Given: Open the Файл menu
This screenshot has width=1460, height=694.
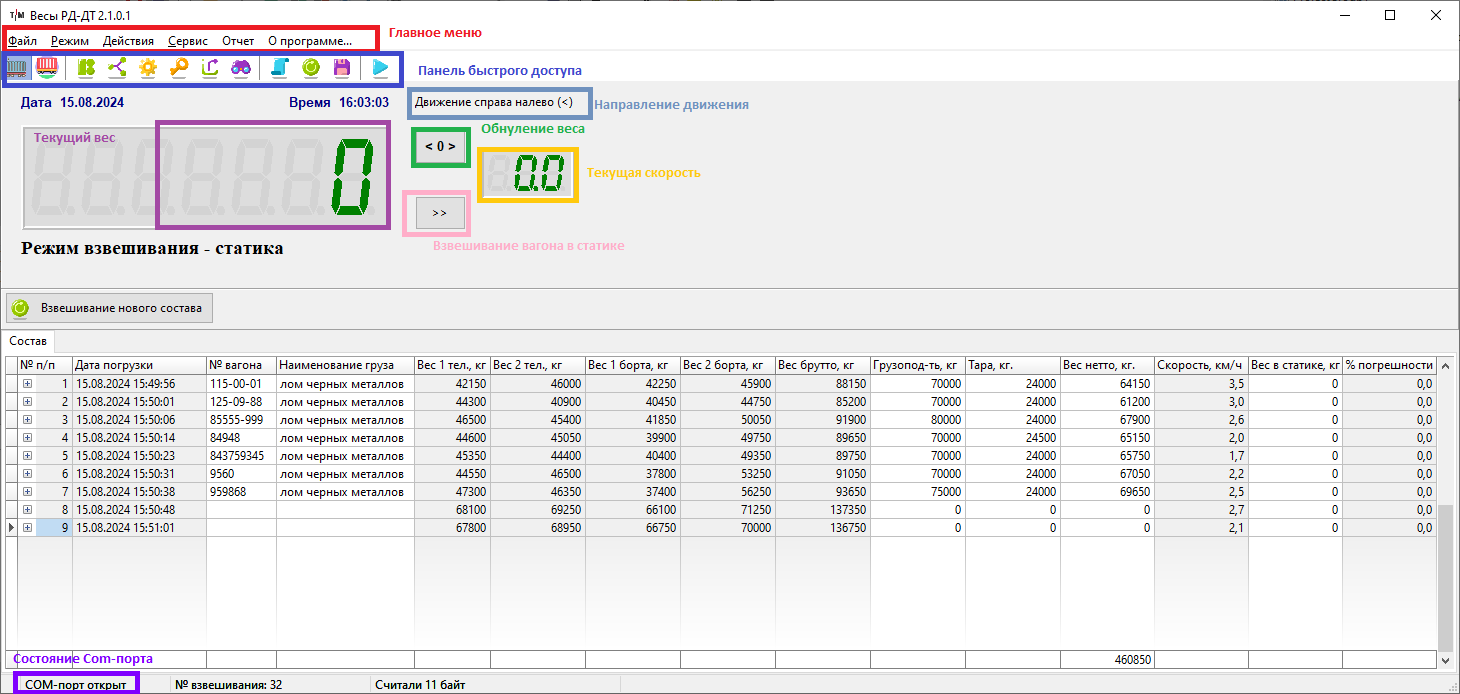Looking at the screenshot, I should pyautogui.click(x=22, y=41).
